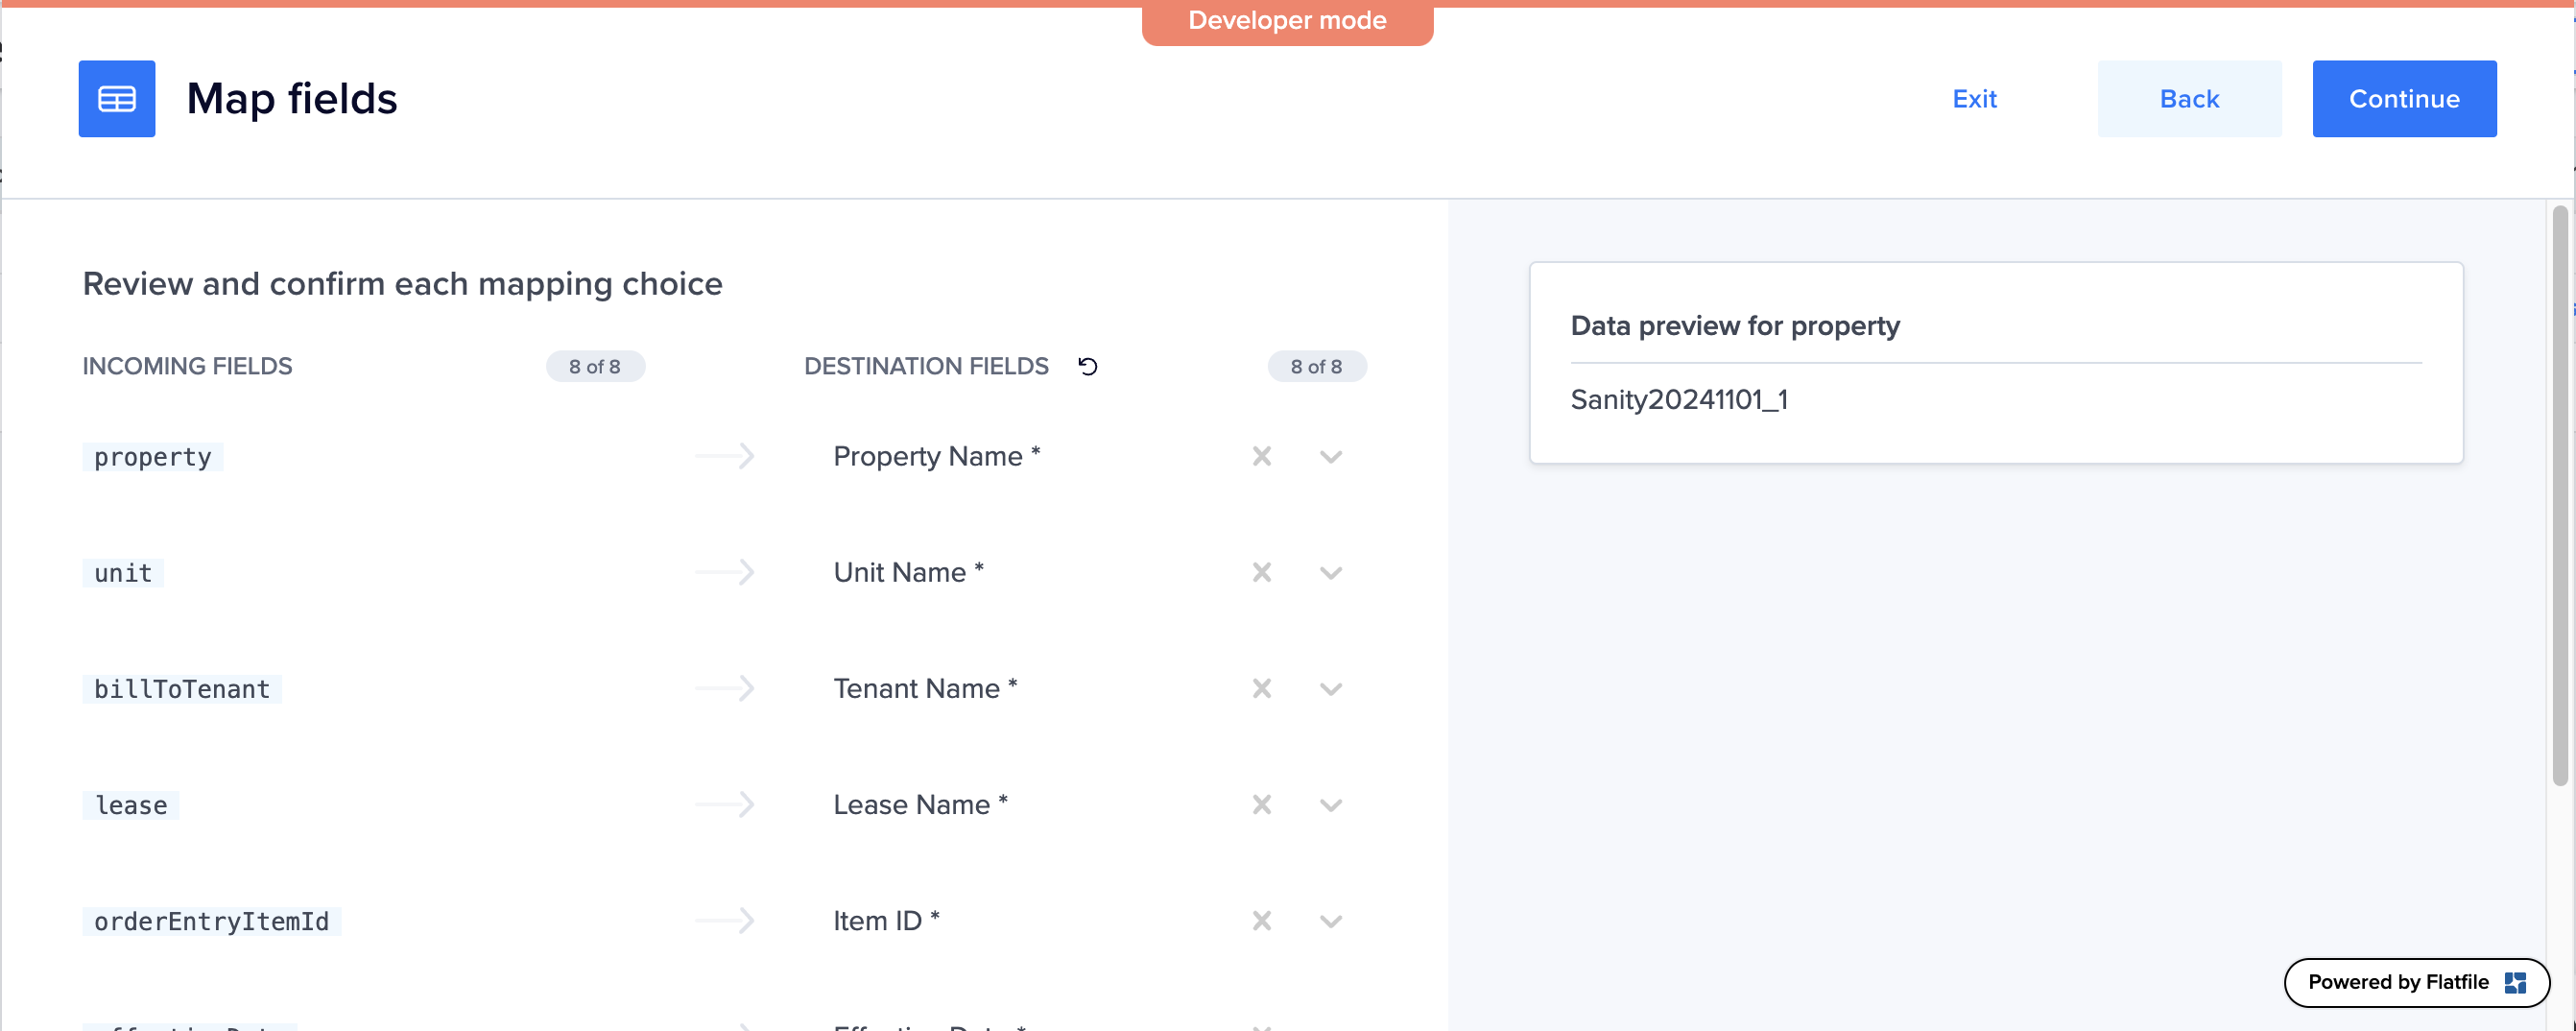Open the Property Name destination dropdown
2576x1031 pixels.
(1330, 458)
